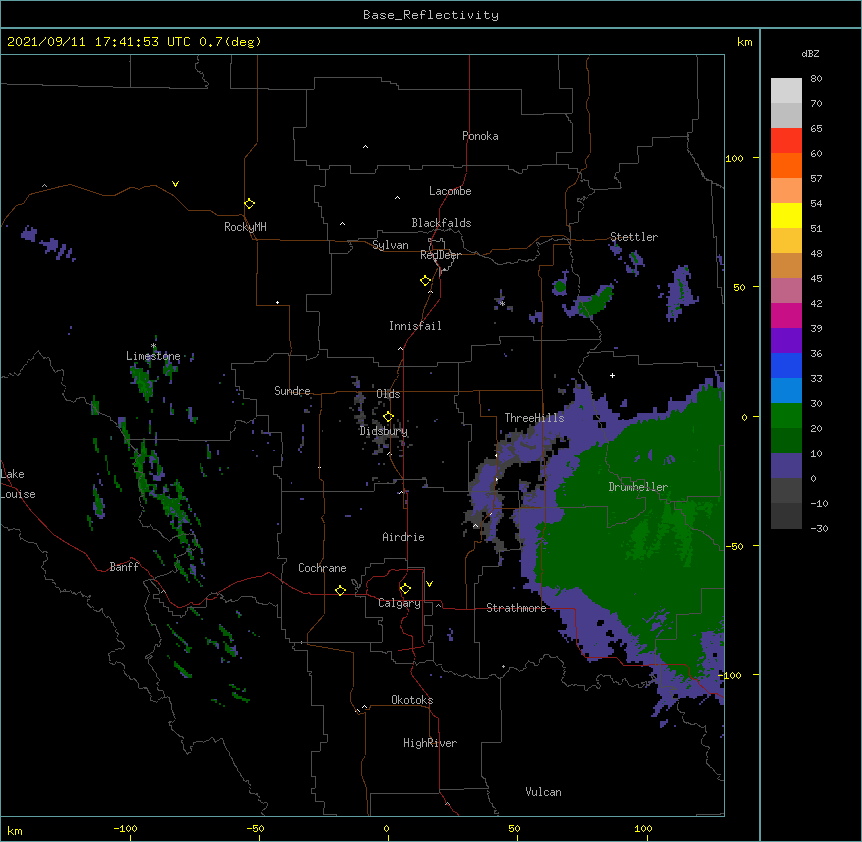Click the Lake Louise label
Viewport: 862px width, 842px height.
coord(18,484)
